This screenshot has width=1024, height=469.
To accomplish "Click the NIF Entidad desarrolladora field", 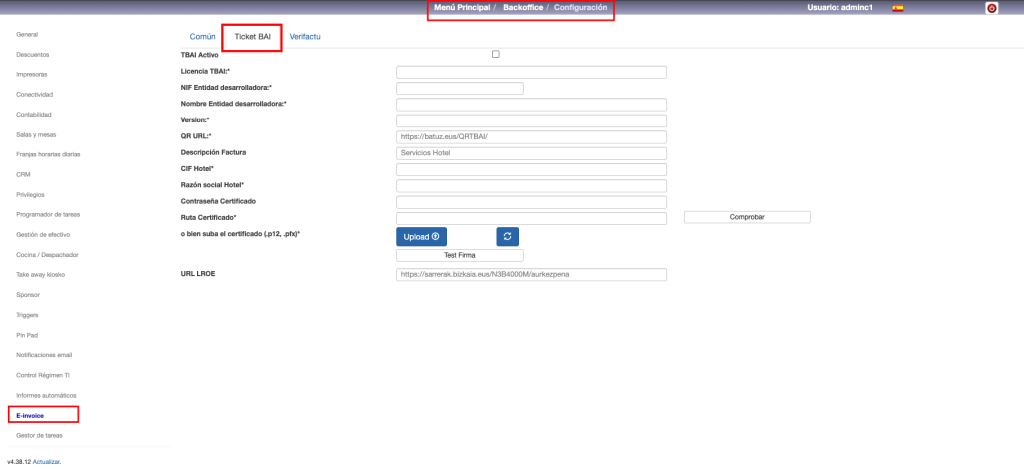I will (x=459, y=88).
